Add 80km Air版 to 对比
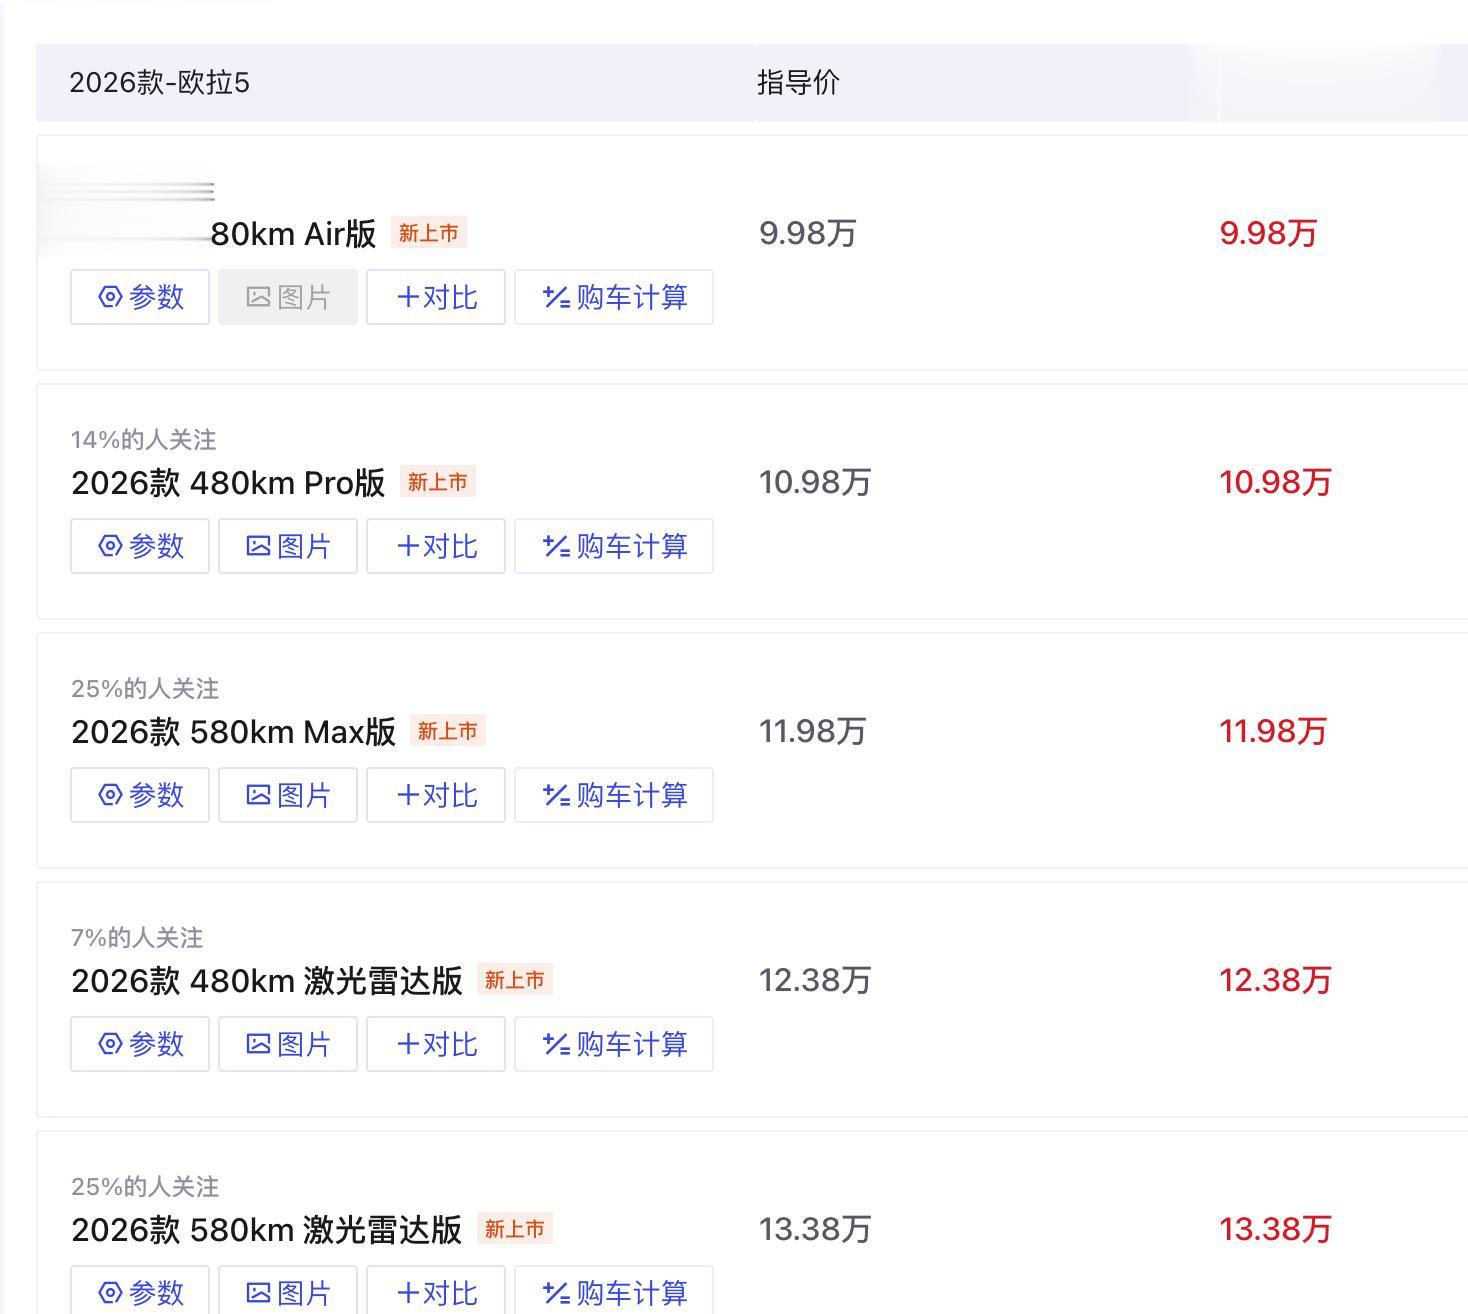Viewport: 1468px width, 1314px height. pyautogui.click(x=436, y=297)
